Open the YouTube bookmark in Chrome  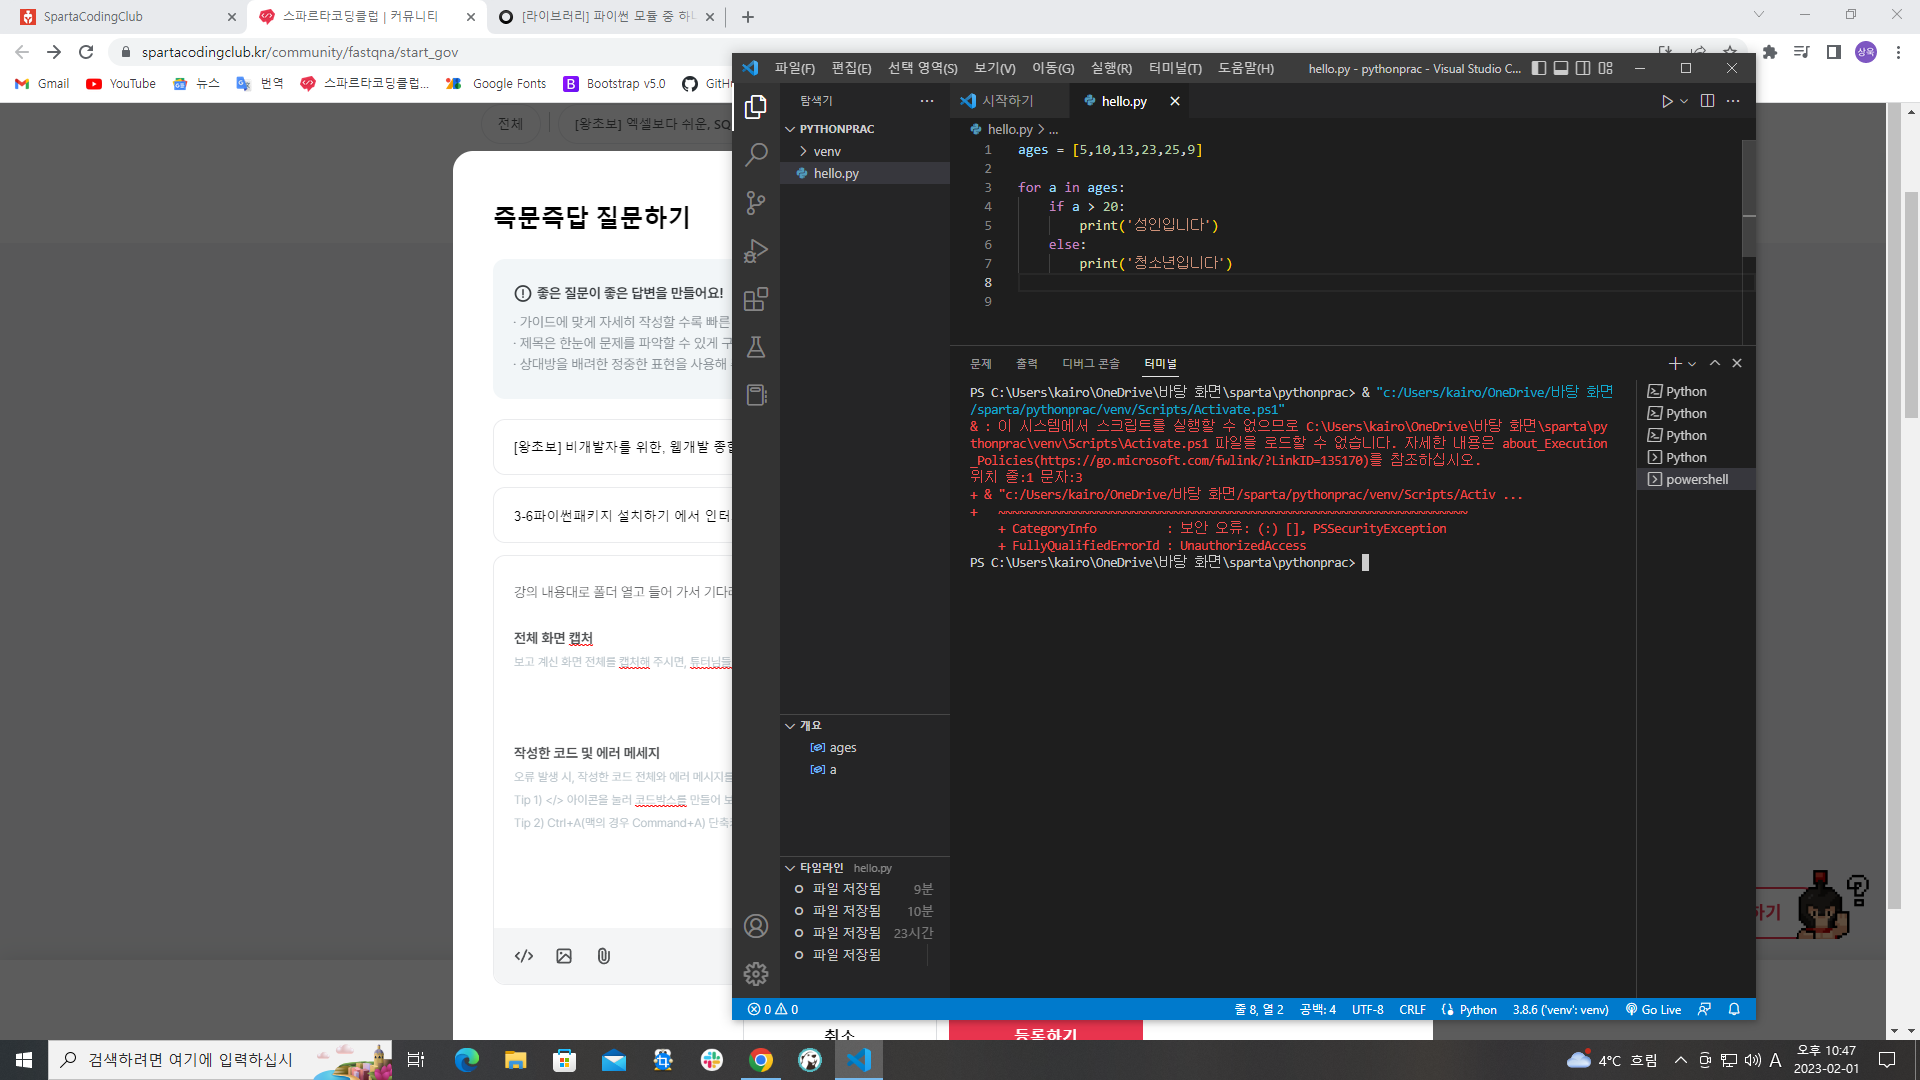point(121,84)
